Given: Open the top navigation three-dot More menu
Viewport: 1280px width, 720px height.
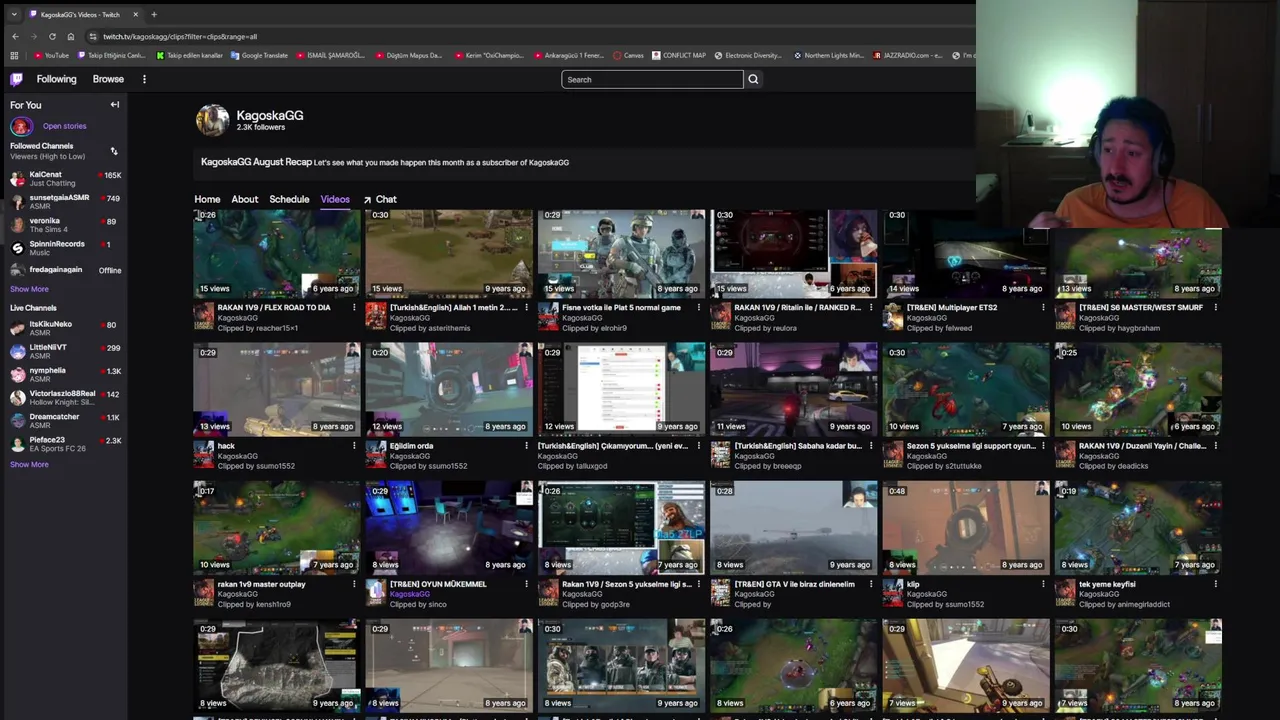Looking at the screenshot, I should pos(144,79).
